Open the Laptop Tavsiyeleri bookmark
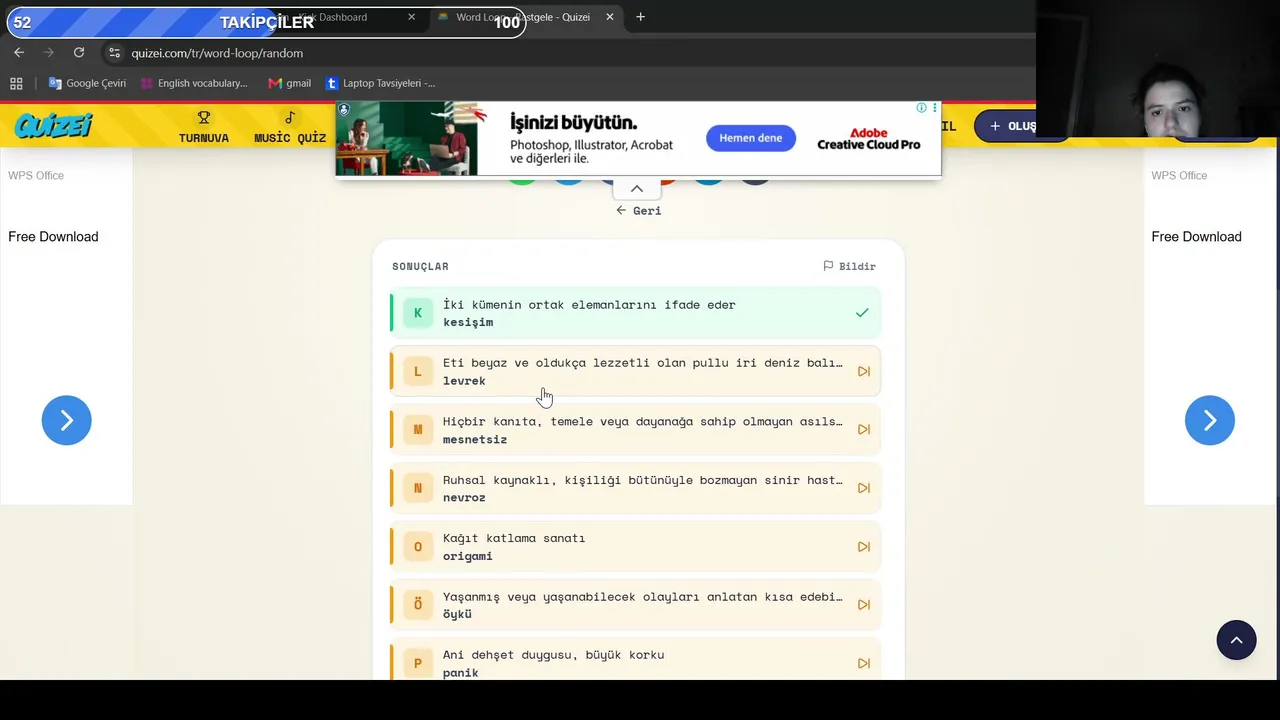 pyautogui.click(x=381, y=83)
